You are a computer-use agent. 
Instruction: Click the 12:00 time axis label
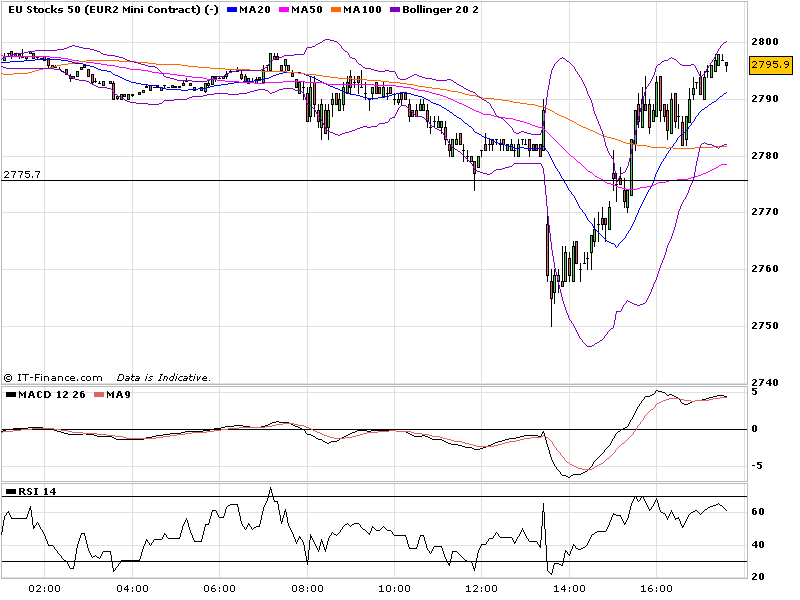tap(482, 589)
